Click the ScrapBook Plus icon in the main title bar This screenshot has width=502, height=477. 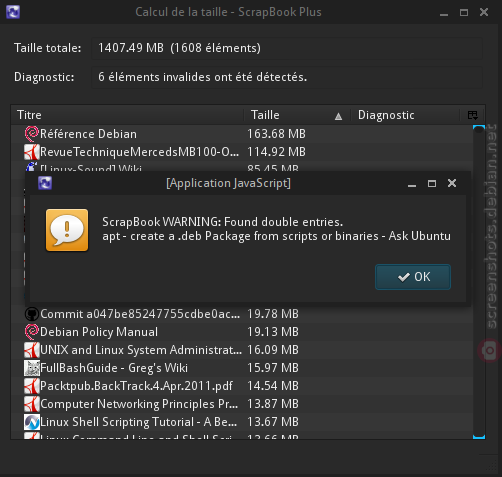coord(13,12)
